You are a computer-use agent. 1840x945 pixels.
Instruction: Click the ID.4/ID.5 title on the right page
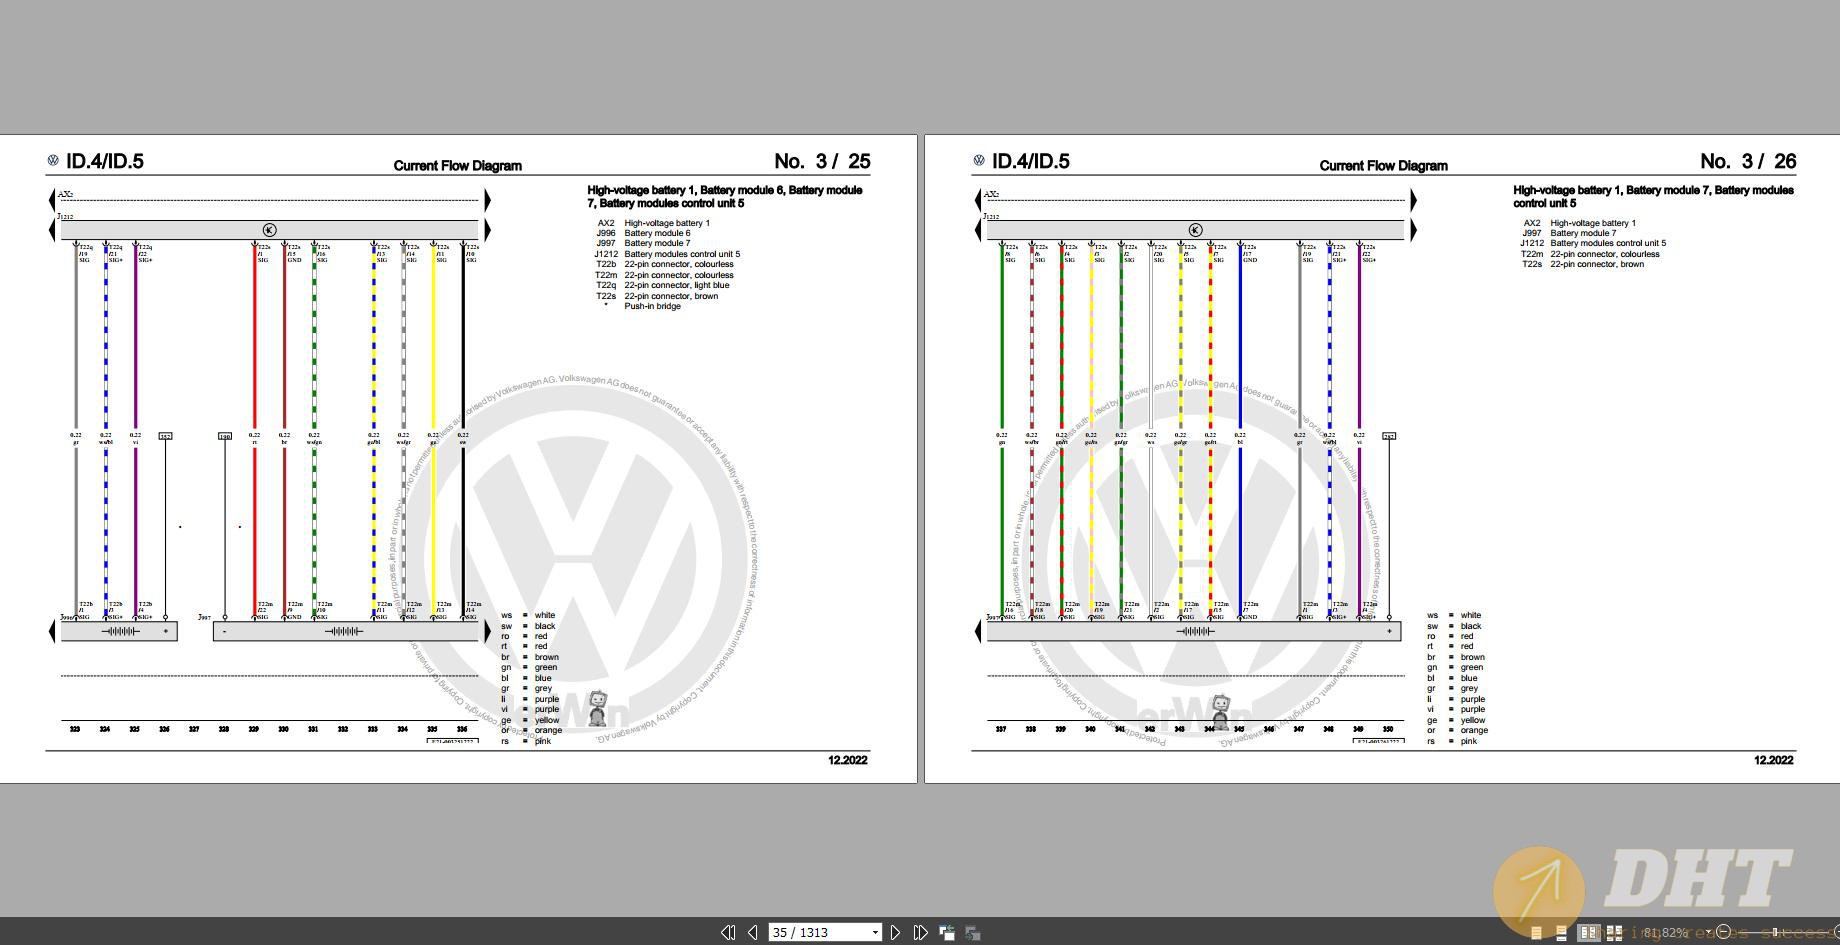(x=1031, y=161)
